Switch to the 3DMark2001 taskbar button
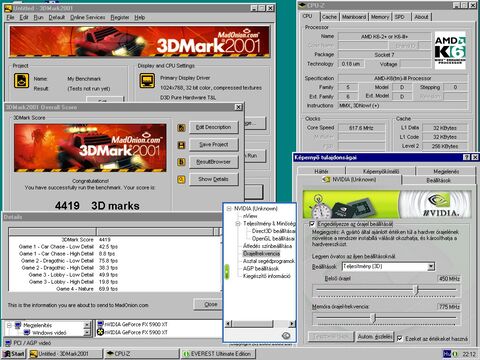 65,354
